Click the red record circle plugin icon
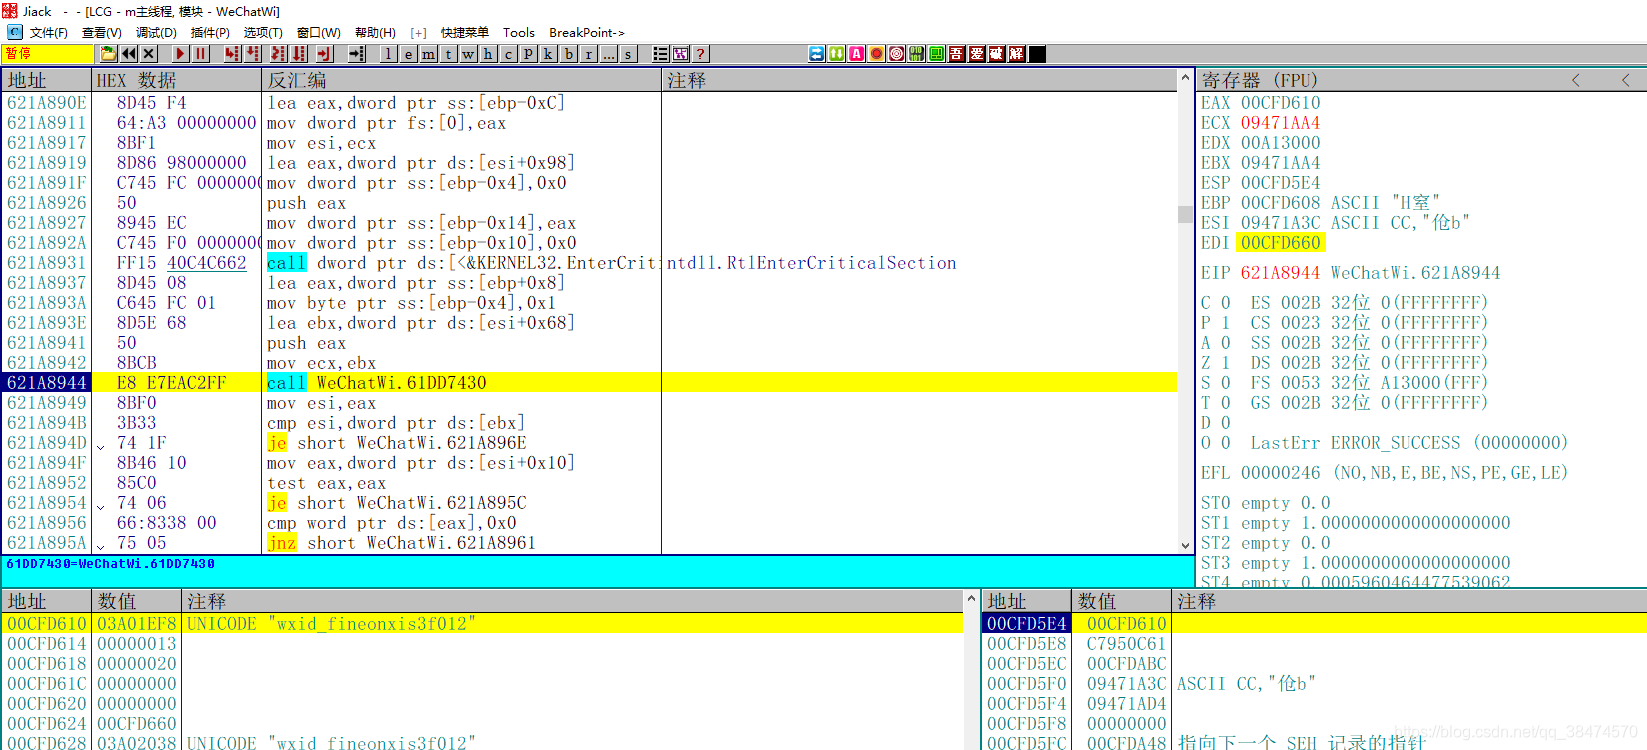Image resolution: width=1647 pixels, height=750 pixels. coord(877,54)
